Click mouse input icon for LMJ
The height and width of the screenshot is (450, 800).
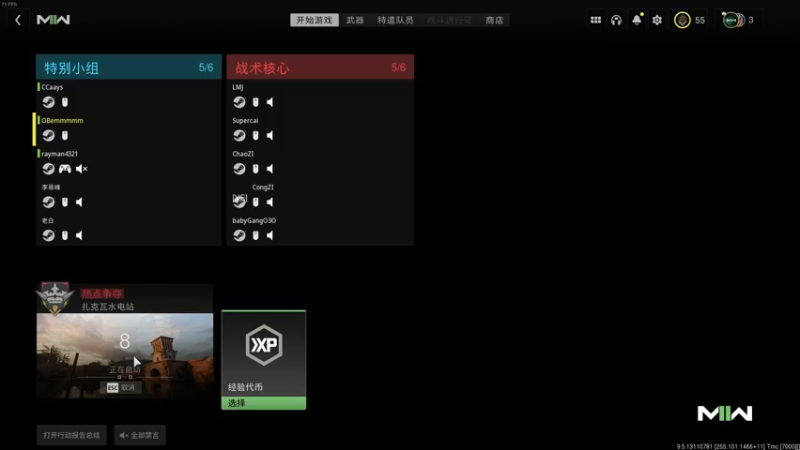pyautogui.click(x=256, y=102)
